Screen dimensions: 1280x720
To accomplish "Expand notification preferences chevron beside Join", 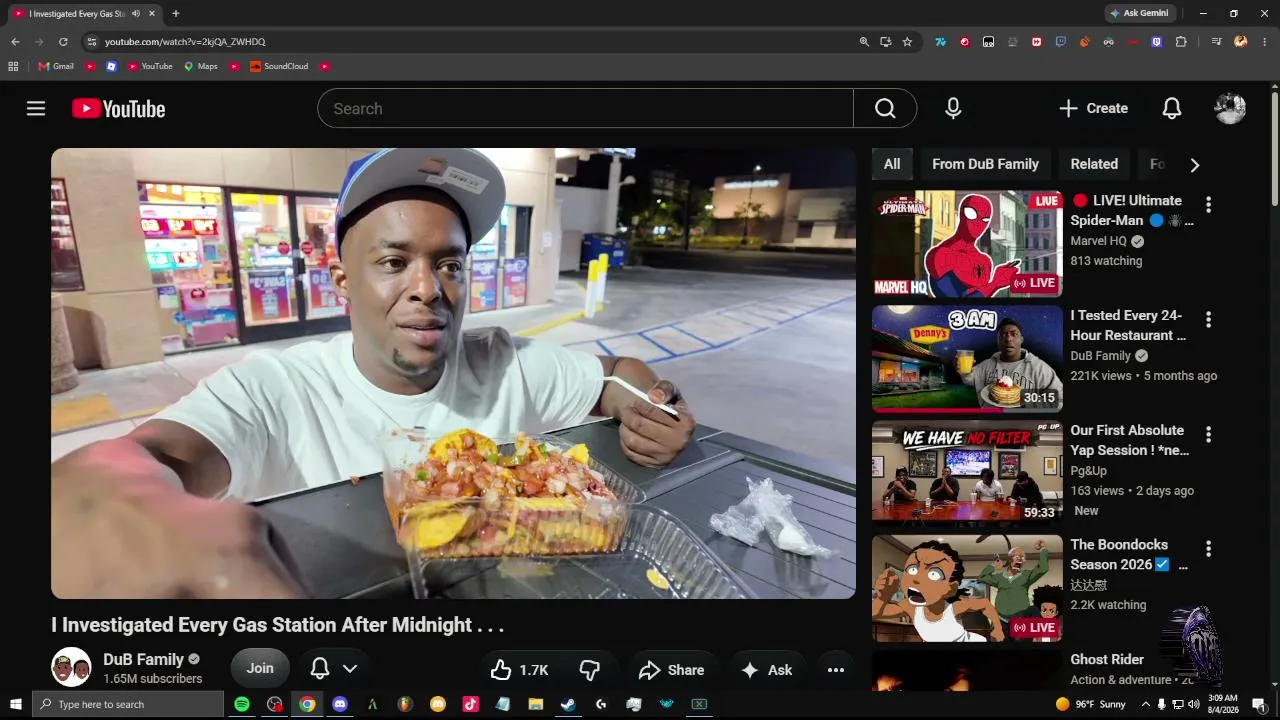I will pyautogui.click(x=350, y=669).
